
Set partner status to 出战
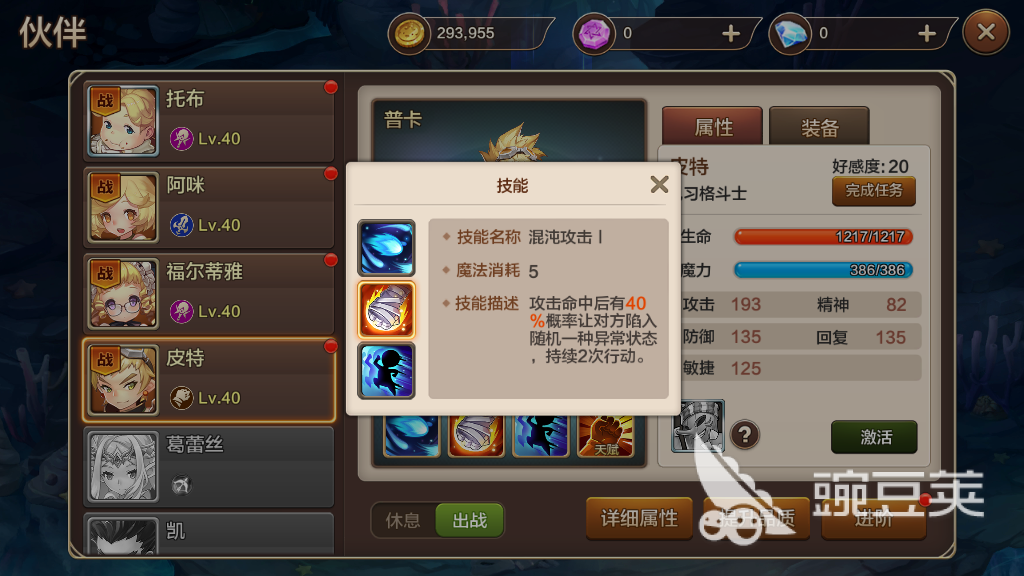click(470, 520)
